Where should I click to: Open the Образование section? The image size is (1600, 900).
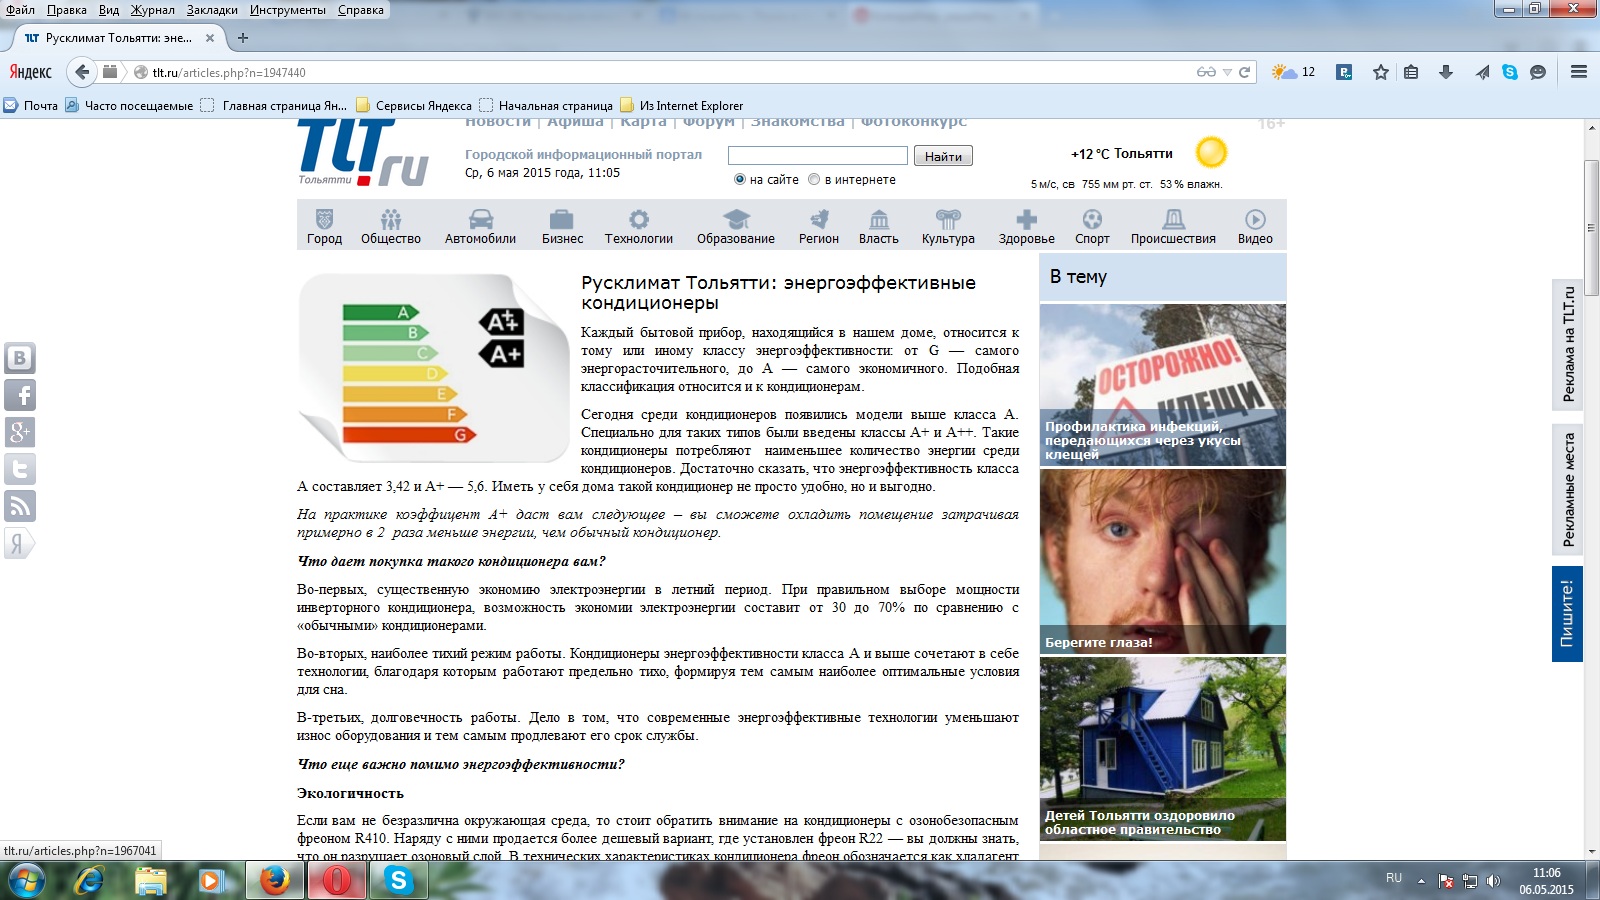pyautogui.click(x=736, y=227)
